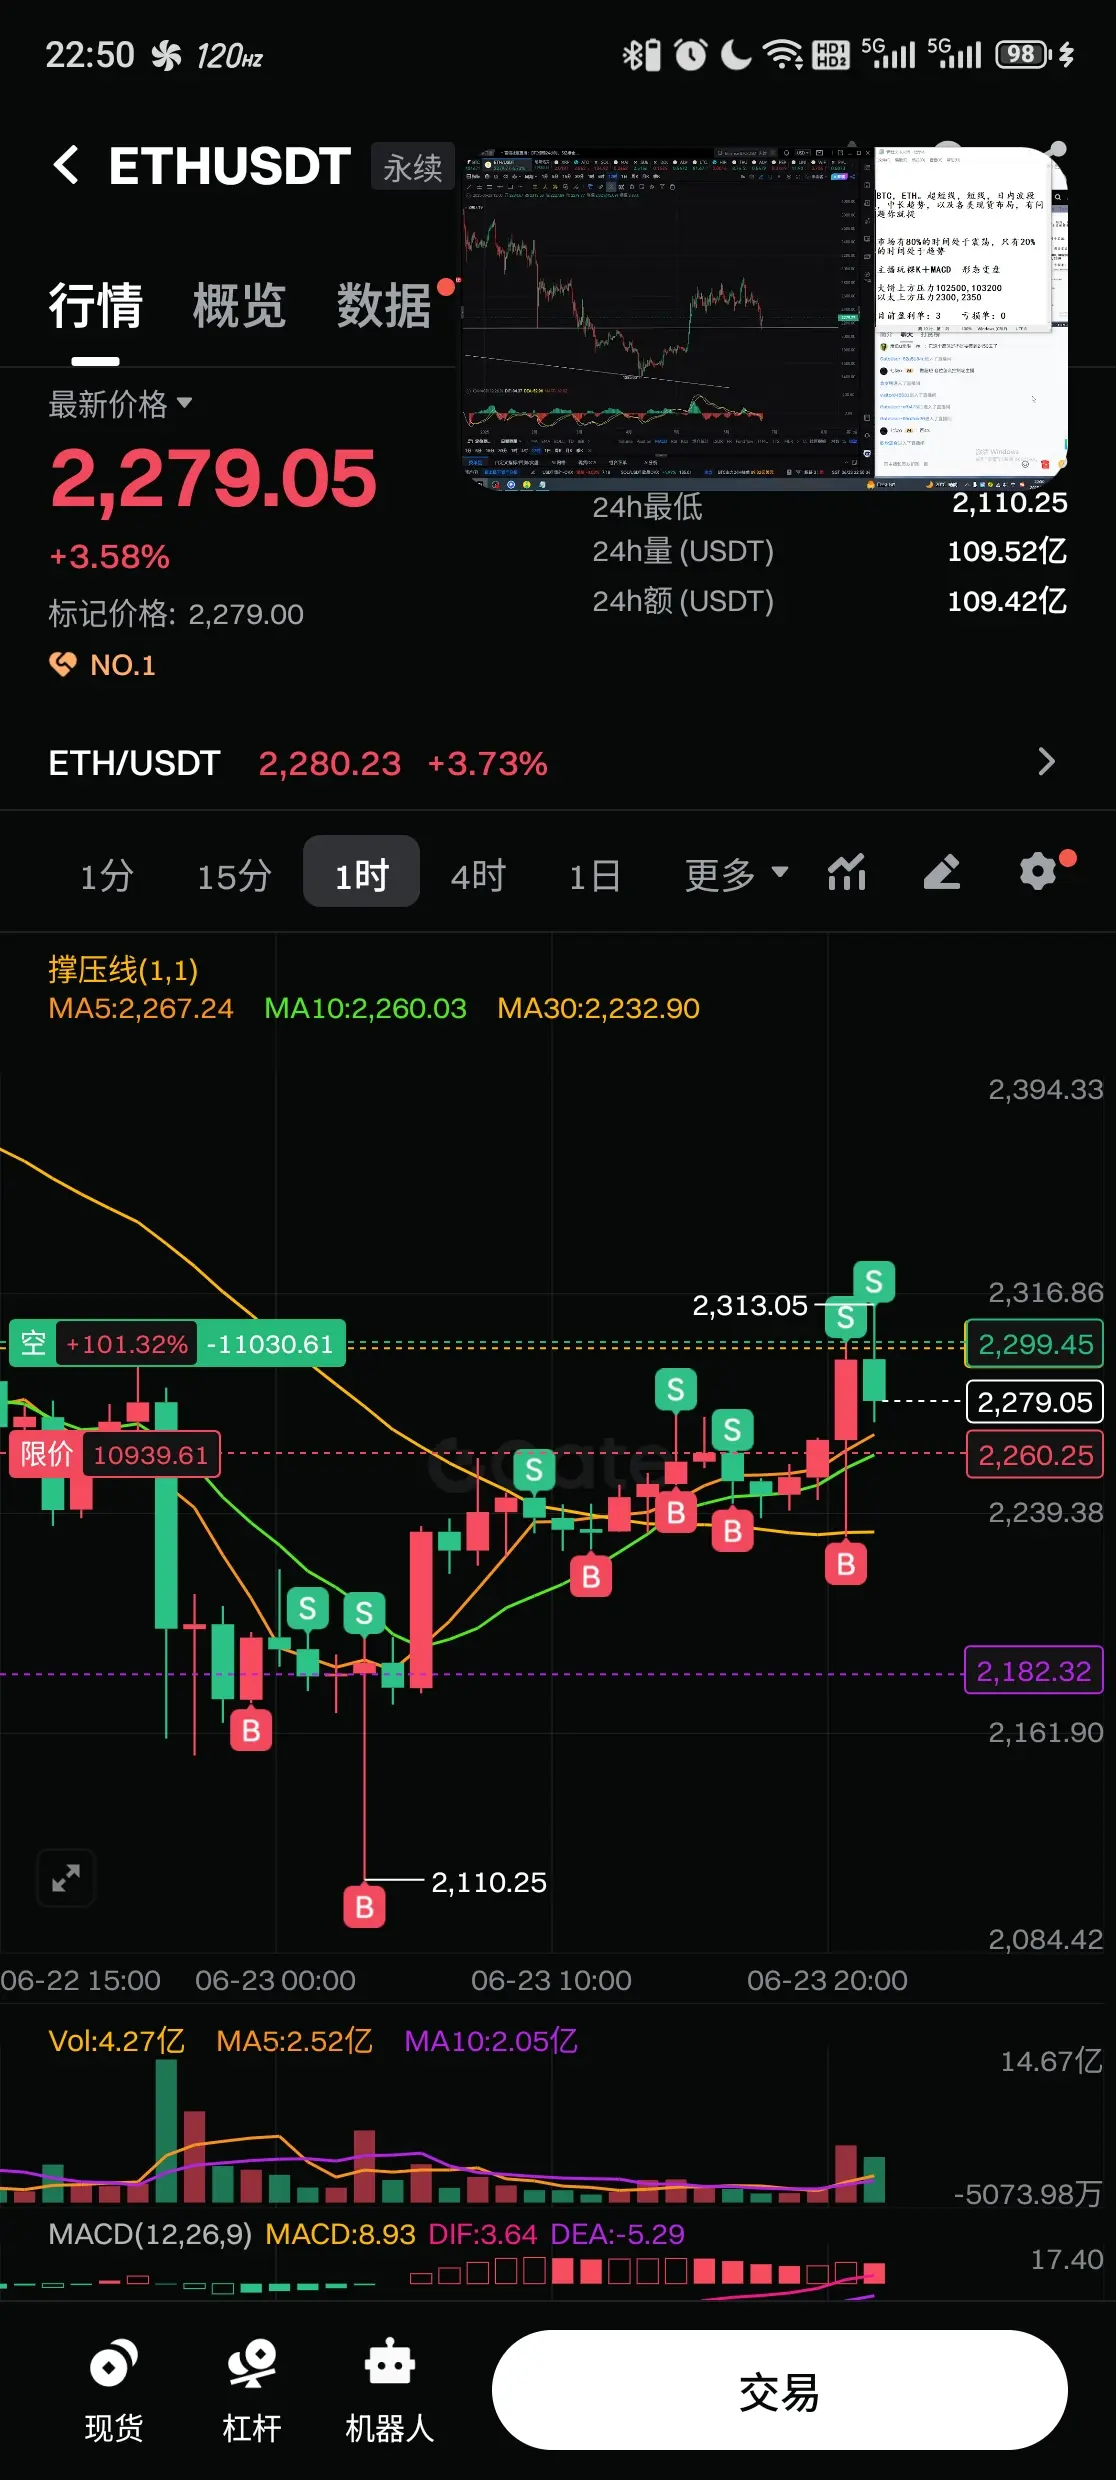The width and height of the screenshot is (1116, 2480).
Task: Tap the alarm clock status icon
Action: click(690, 54)
